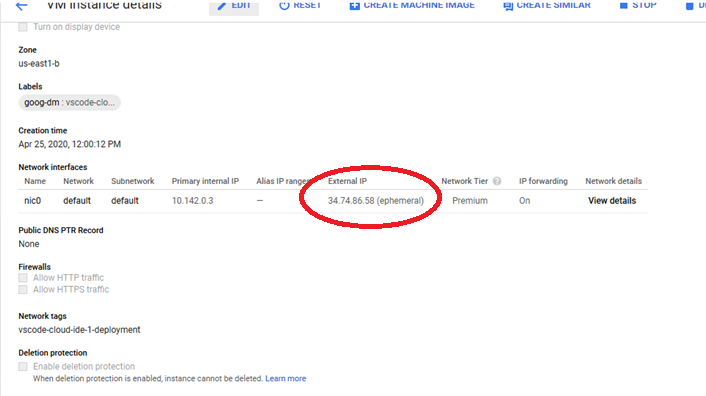Viewport: 706px width, 396px height.
Task: Click the EDIT button label
Action: [241, 5]
